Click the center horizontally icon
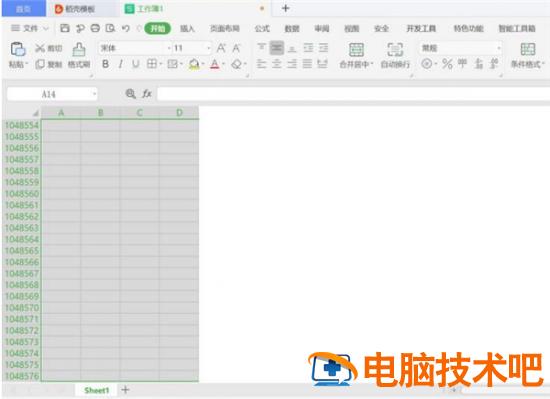The image size is (550, 399). coord(277,64)
